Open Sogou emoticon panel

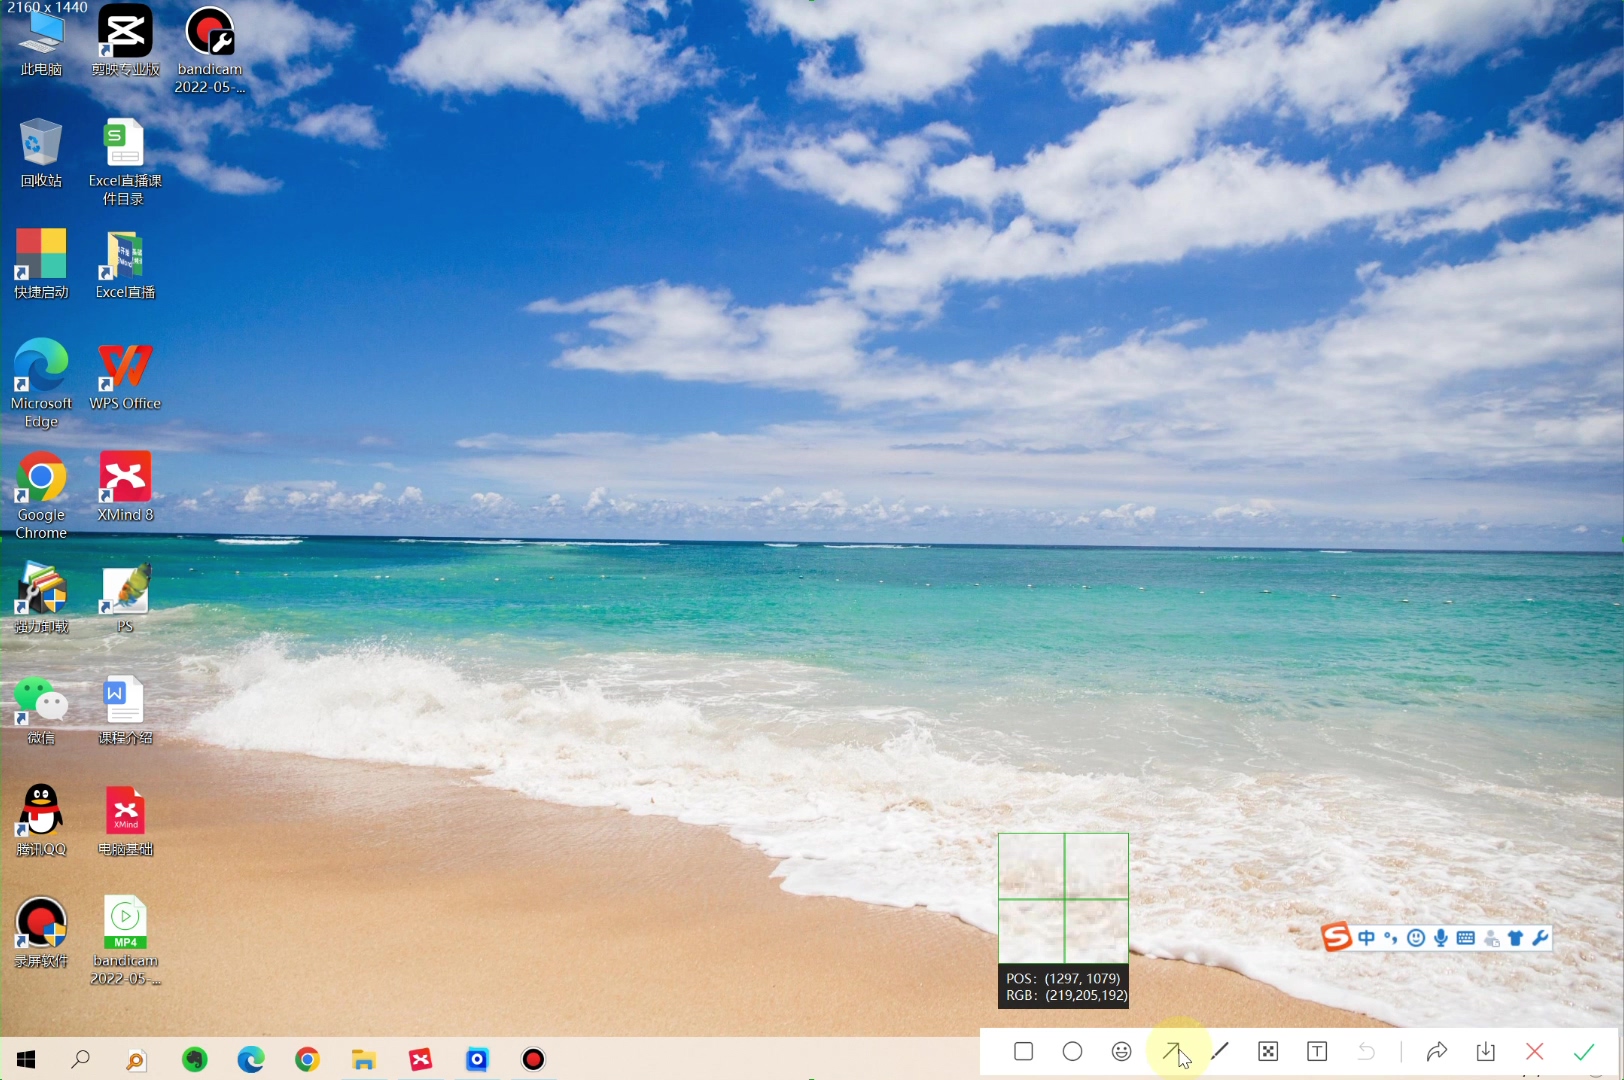tap(1416, 938)
